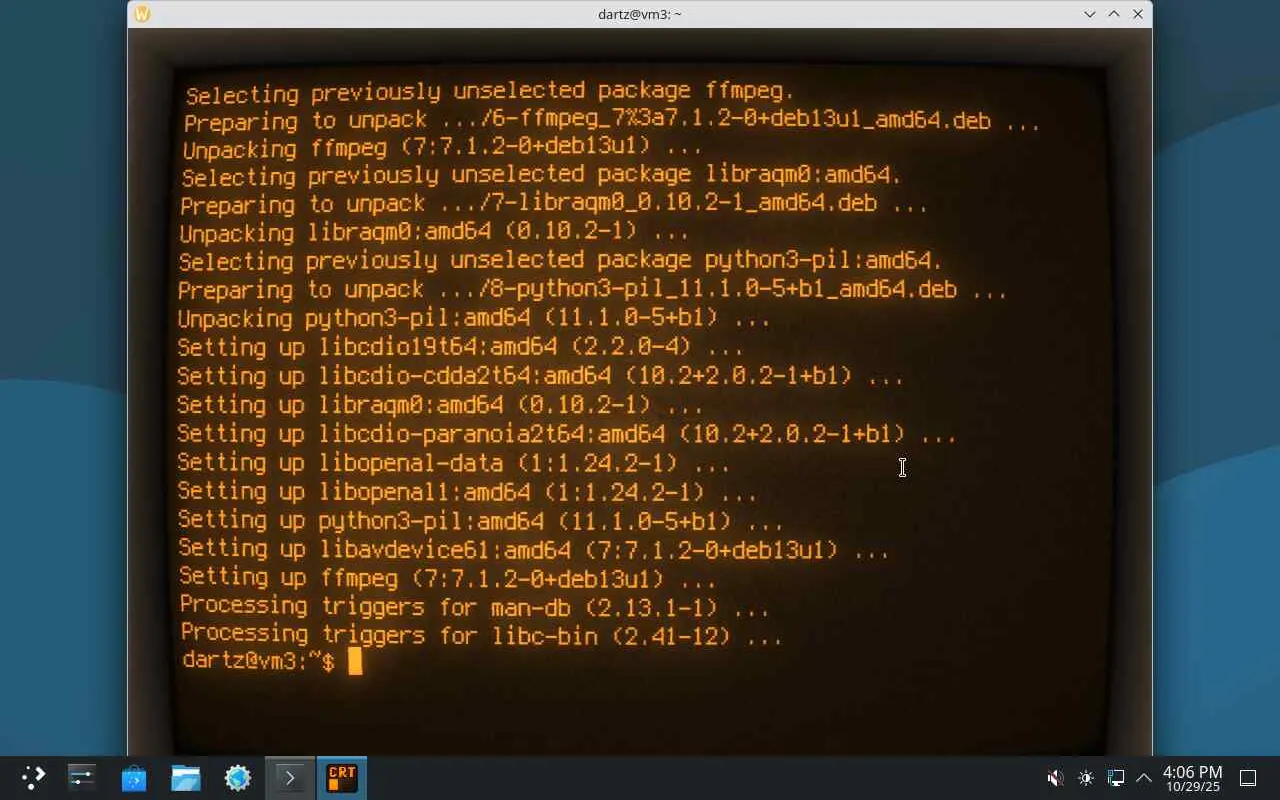Viewport: 1280px width, 800px height.
Task: Click line "Unpacking ffmpeg (7:7.1.2-0+deb13u1) ..."
Action: pos(443,149)
